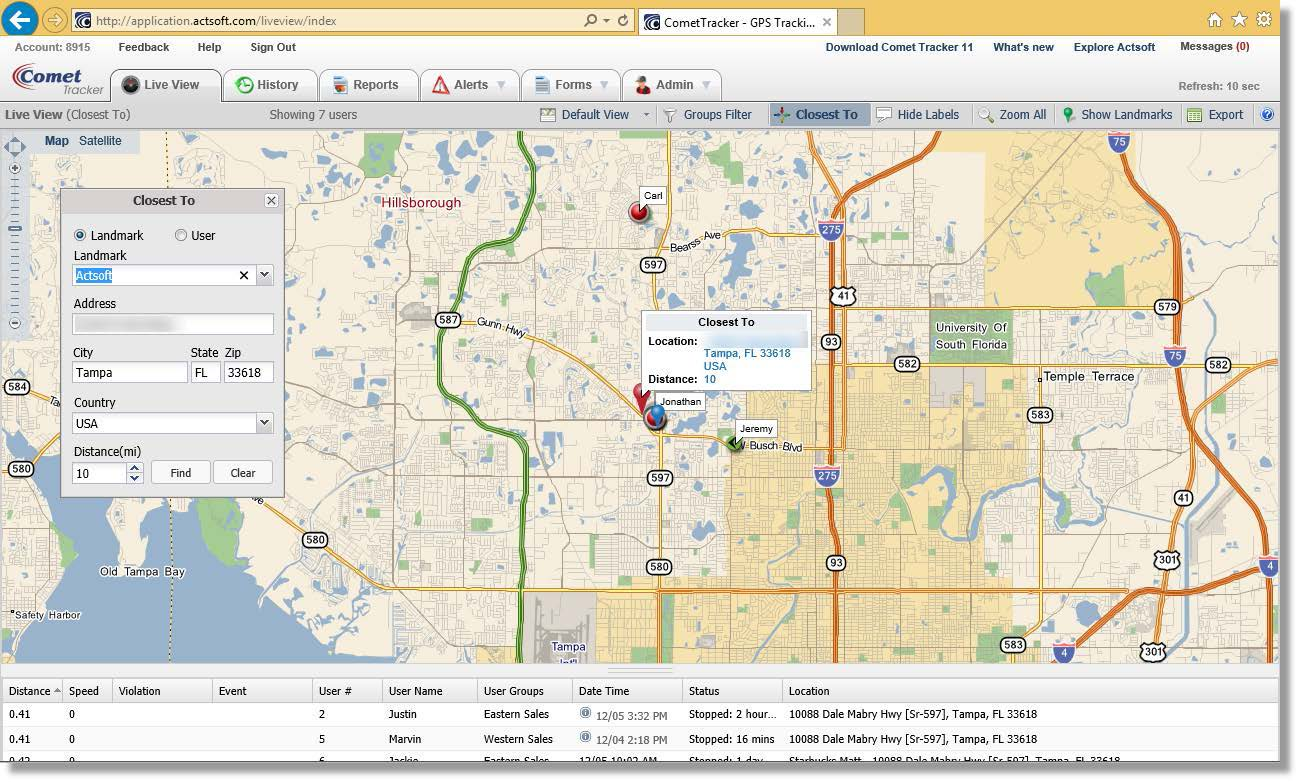
Task: Open Messages (0)
Action: [x=1214, y=46]
